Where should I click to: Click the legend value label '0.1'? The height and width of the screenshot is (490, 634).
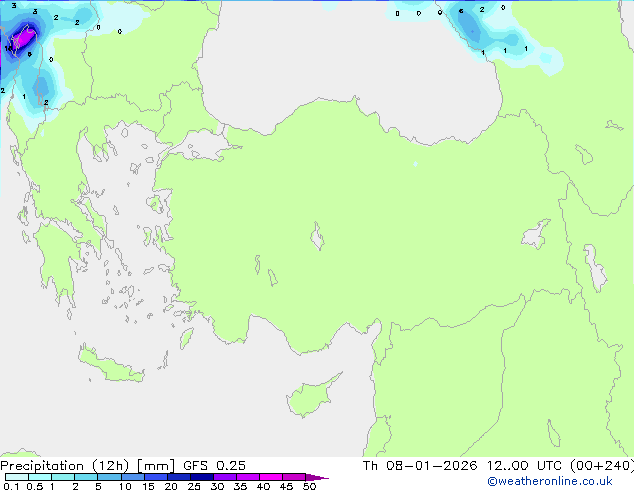click(11, 486)
